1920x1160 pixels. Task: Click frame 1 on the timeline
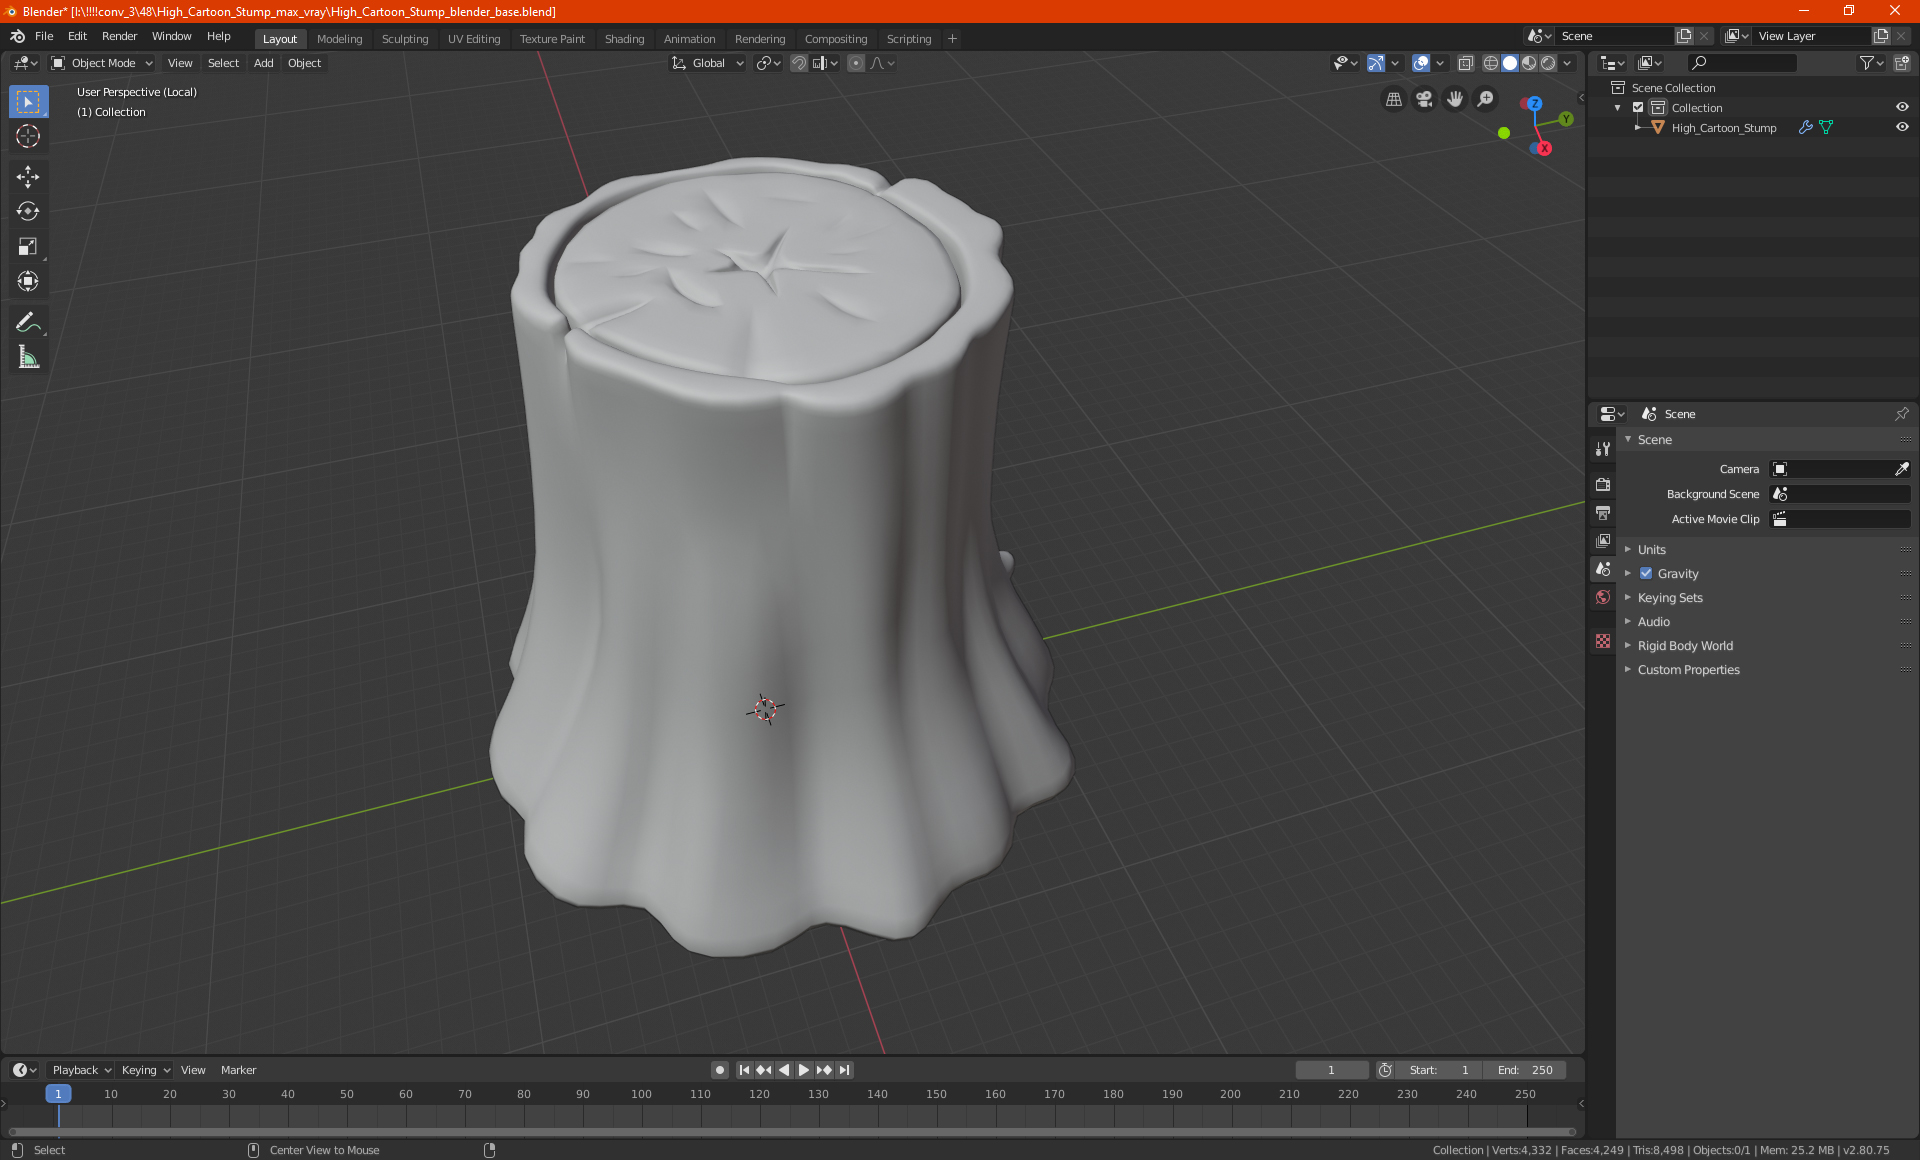coord(59,1093)
